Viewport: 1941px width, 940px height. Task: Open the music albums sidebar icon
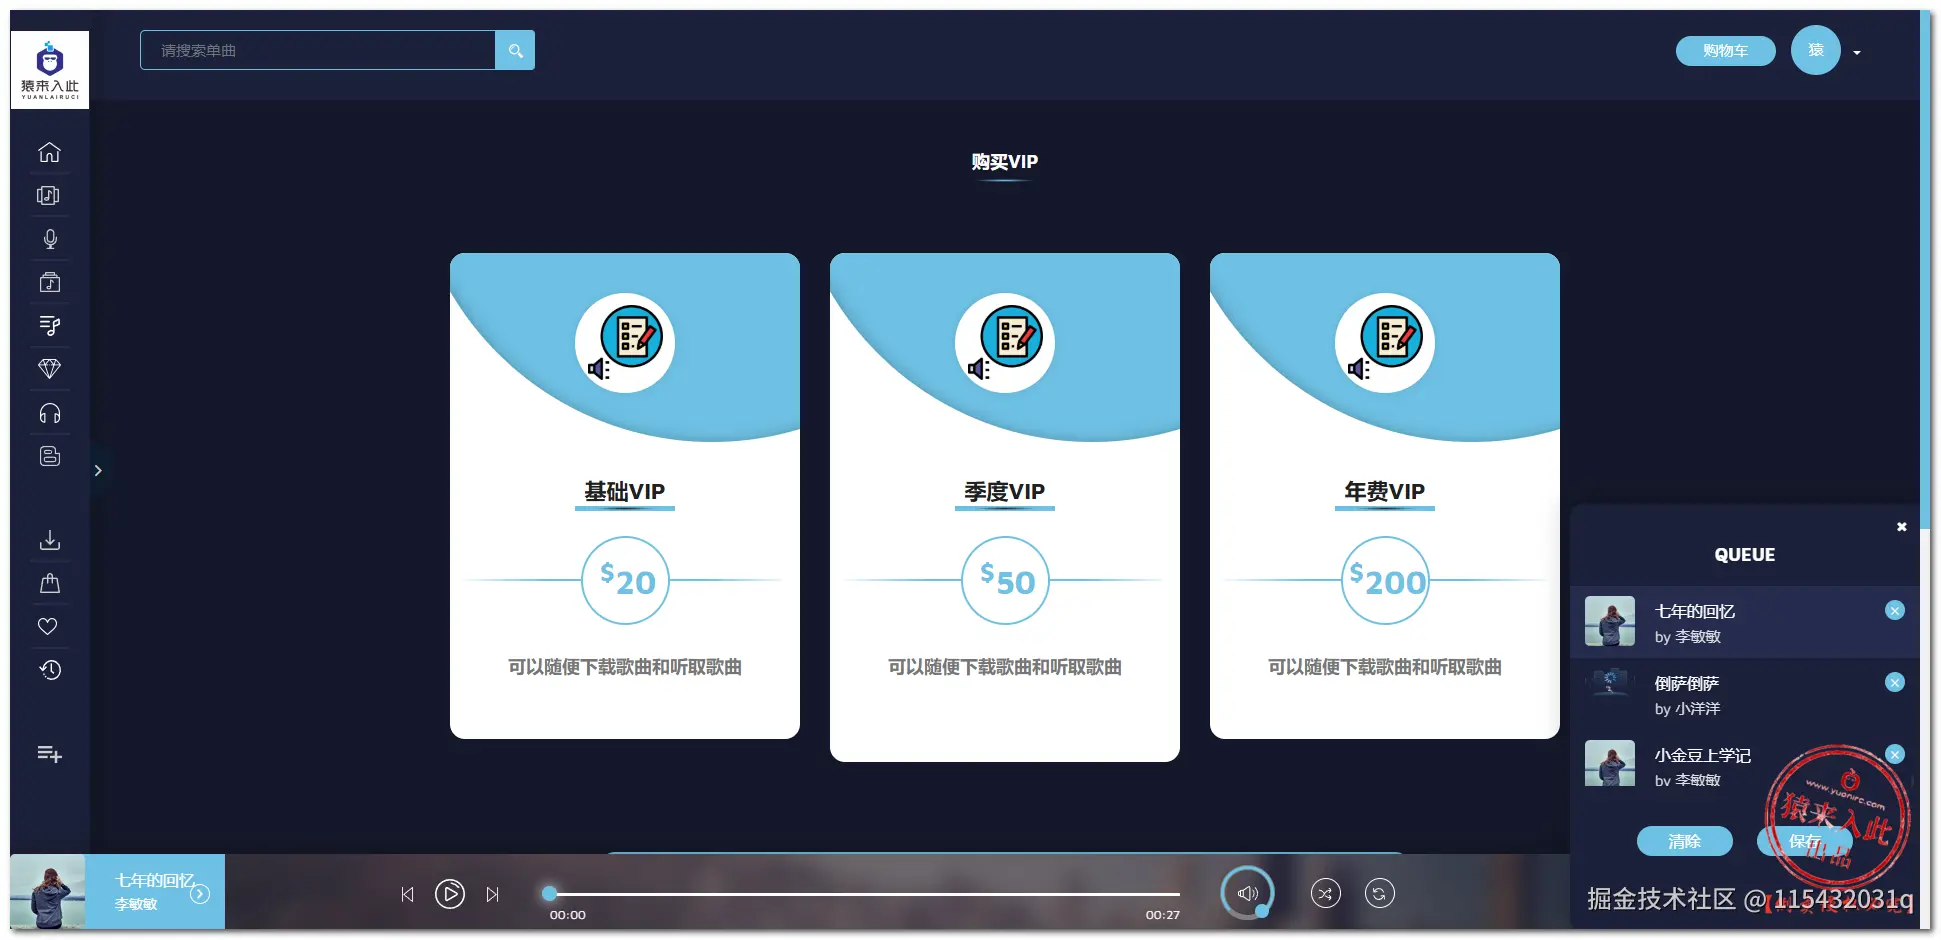(x=49, y=196)
